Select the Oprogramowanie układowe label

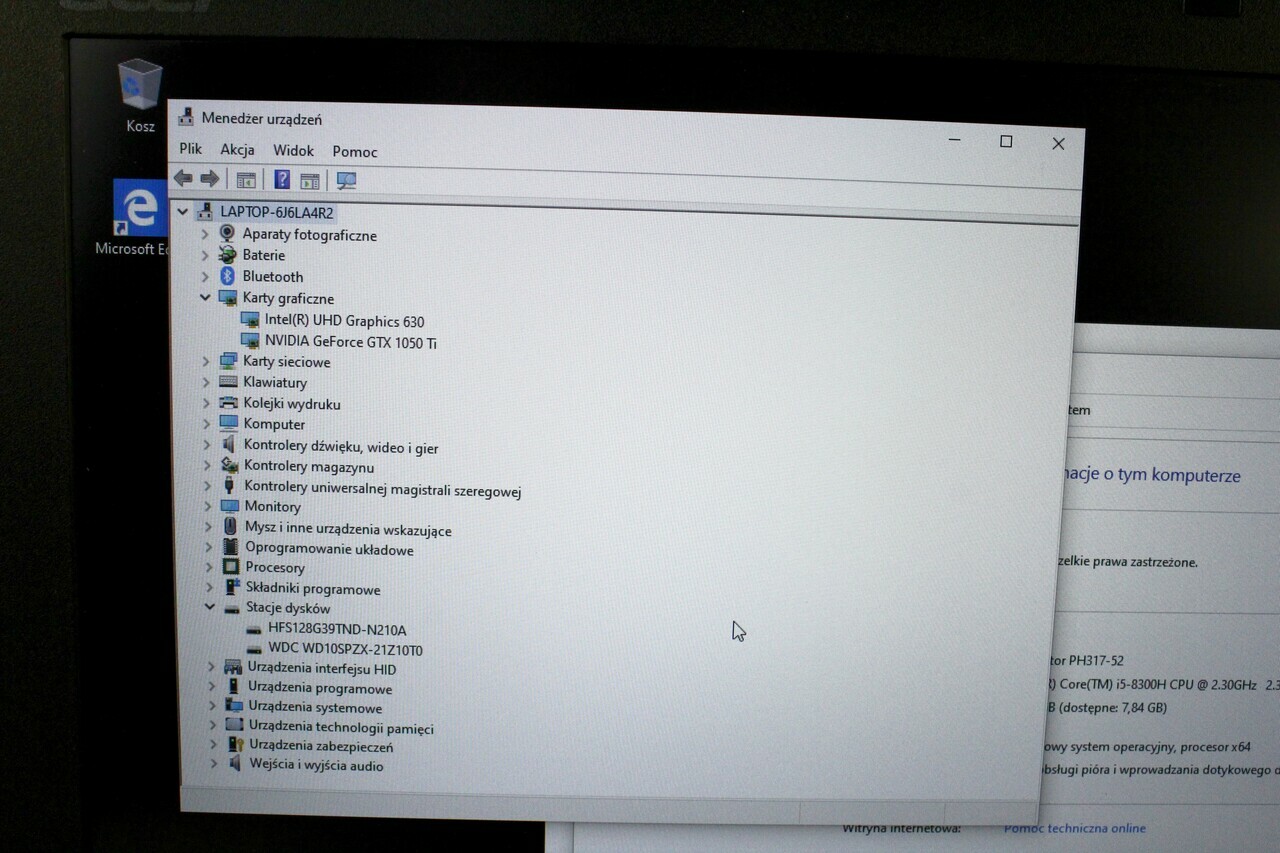tap(329, 550)
